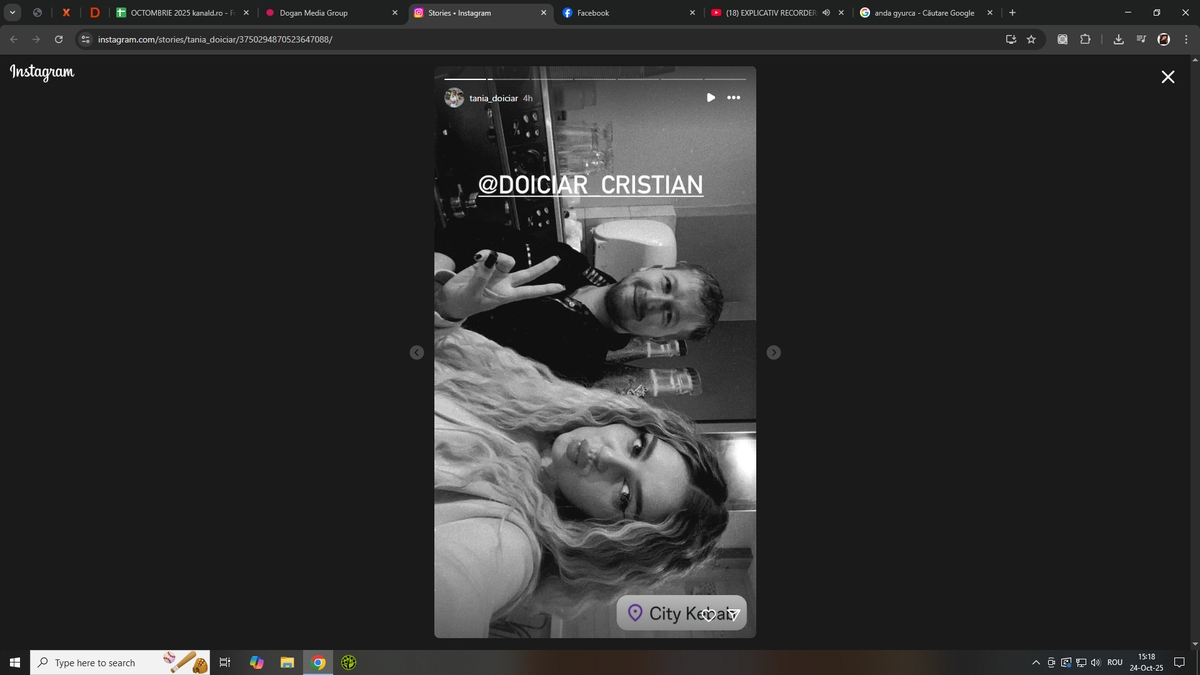Go to the next story with right arrow
Screen dimensions: 1200x675
[773, 352]
